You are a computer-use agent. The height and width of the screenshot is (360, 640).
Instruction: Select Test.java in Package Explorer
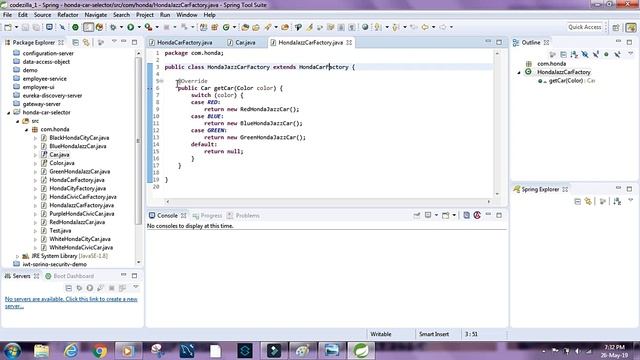(60, 231)
